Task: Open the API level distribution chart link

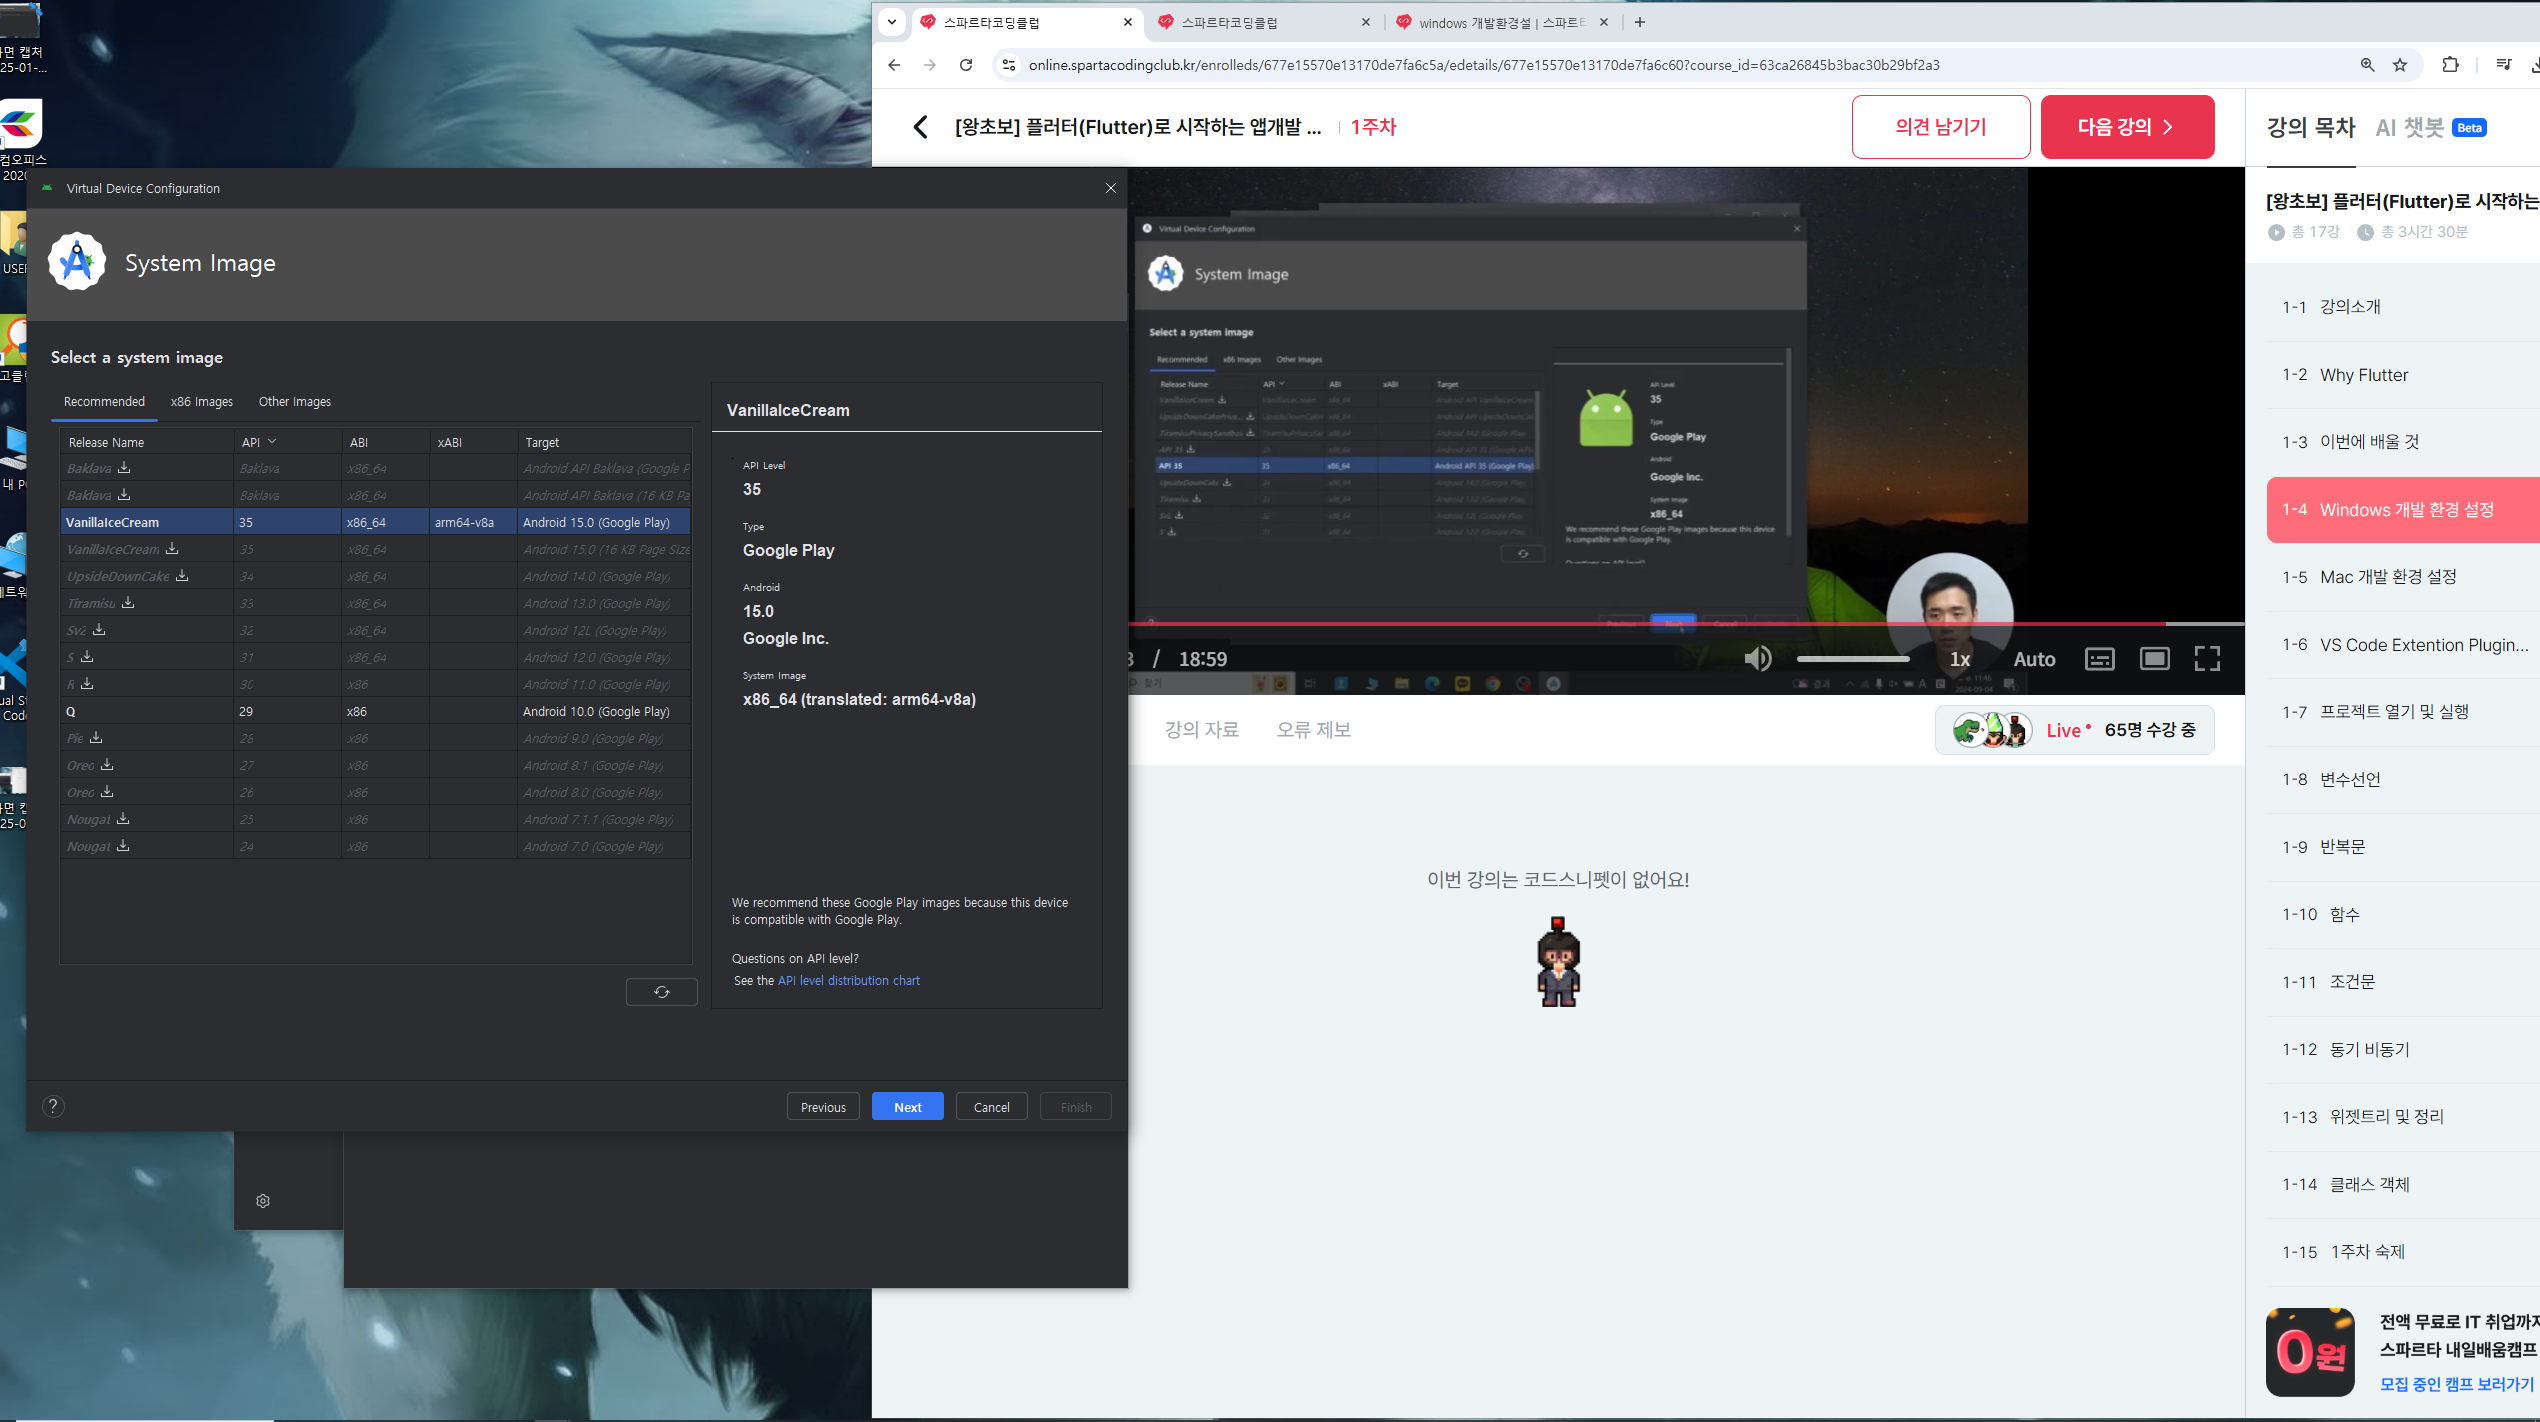Action: (x=849, y=981)
